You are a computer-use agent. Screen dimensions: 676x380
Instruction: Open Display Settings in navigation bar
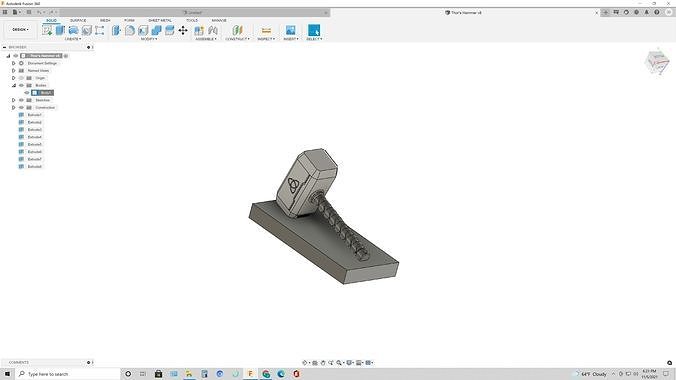(350, 363)
